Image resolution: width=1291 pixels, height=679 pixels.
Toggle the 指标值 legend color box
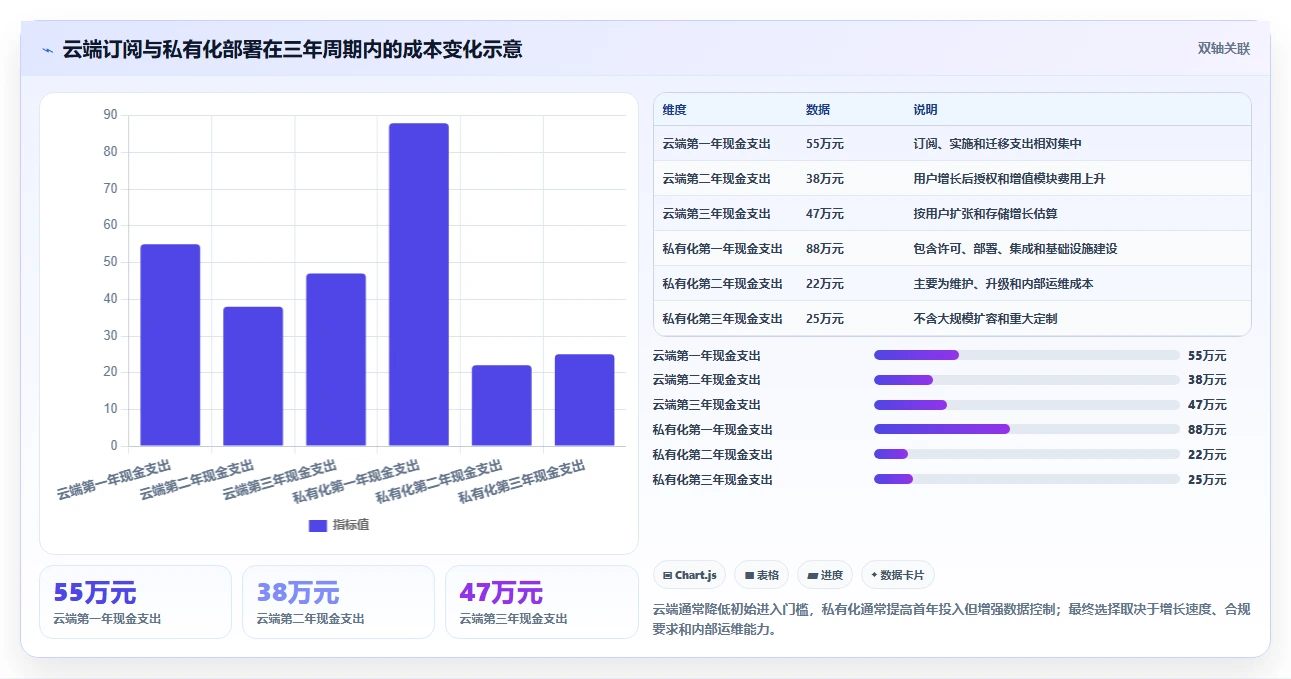pos(317,526)
